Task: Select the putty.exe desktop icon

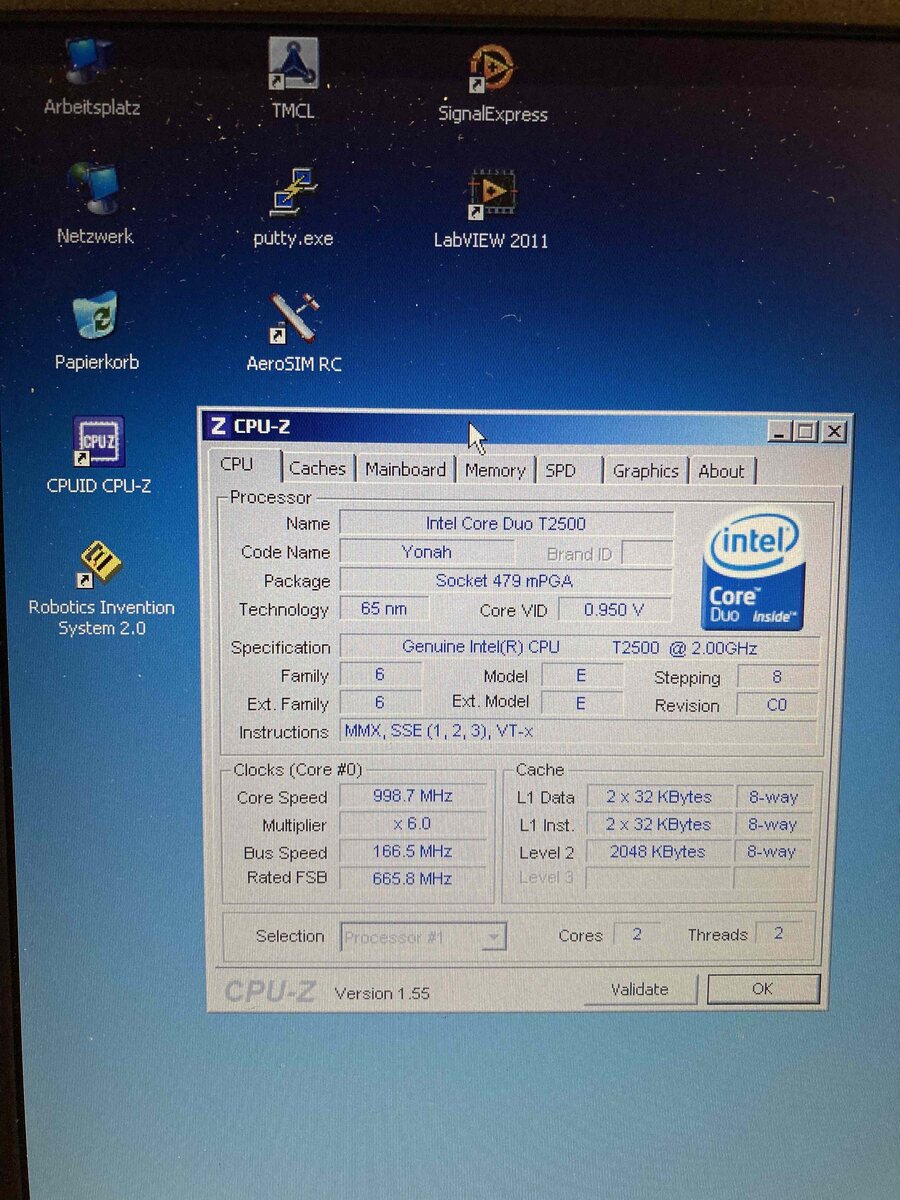Action: [293, 207]
